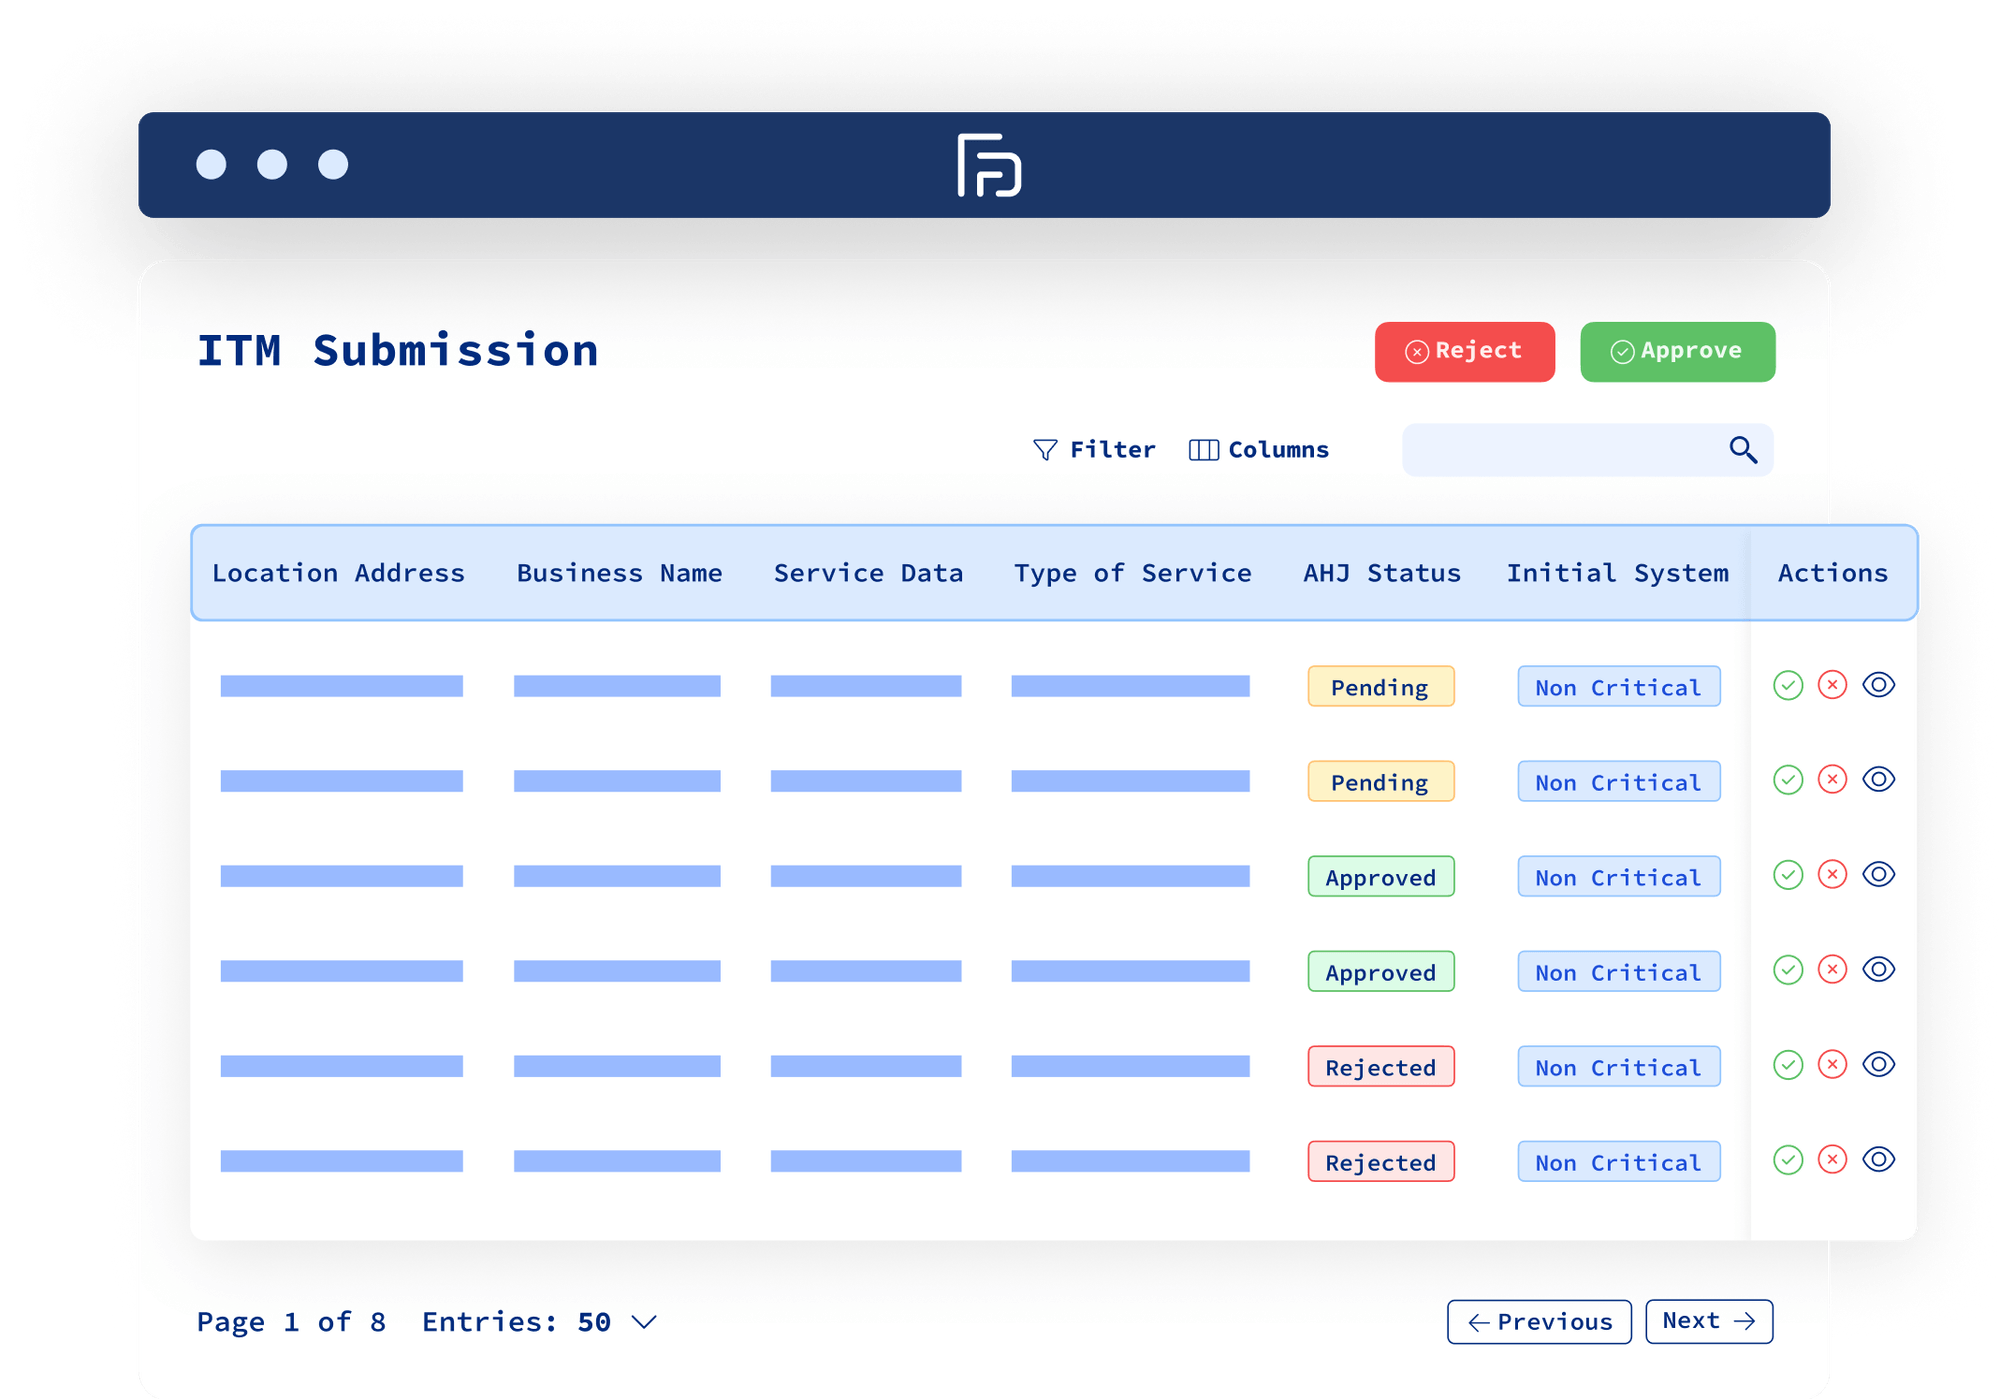Show details using last row's eye icon

coord(1879,1160)
